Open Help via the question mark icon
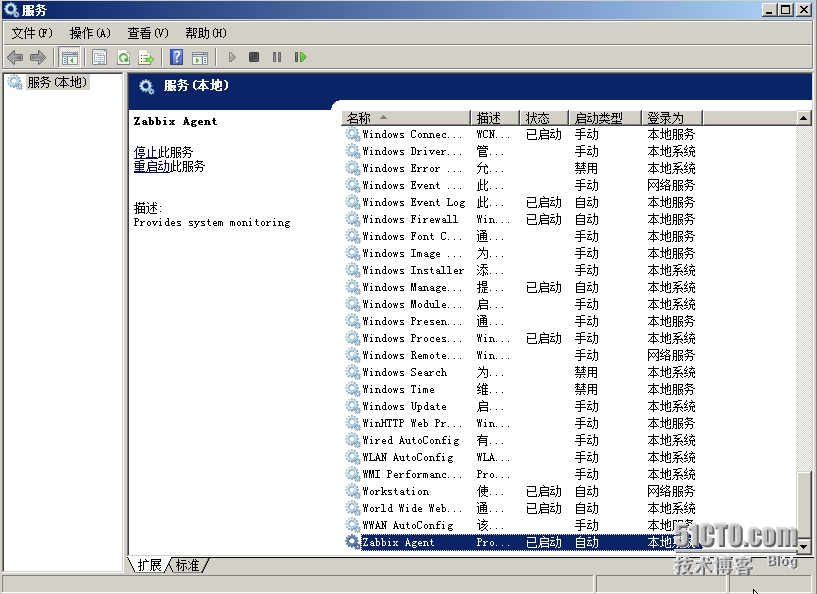 coord(177,57)
